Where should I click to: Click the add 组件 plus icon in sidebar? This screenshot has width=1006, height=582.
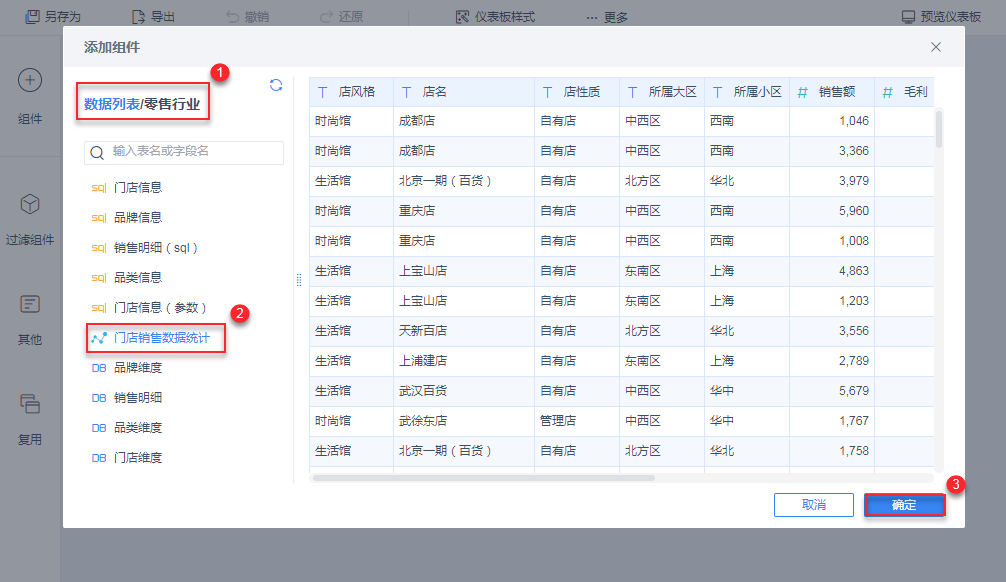point(30,80)
